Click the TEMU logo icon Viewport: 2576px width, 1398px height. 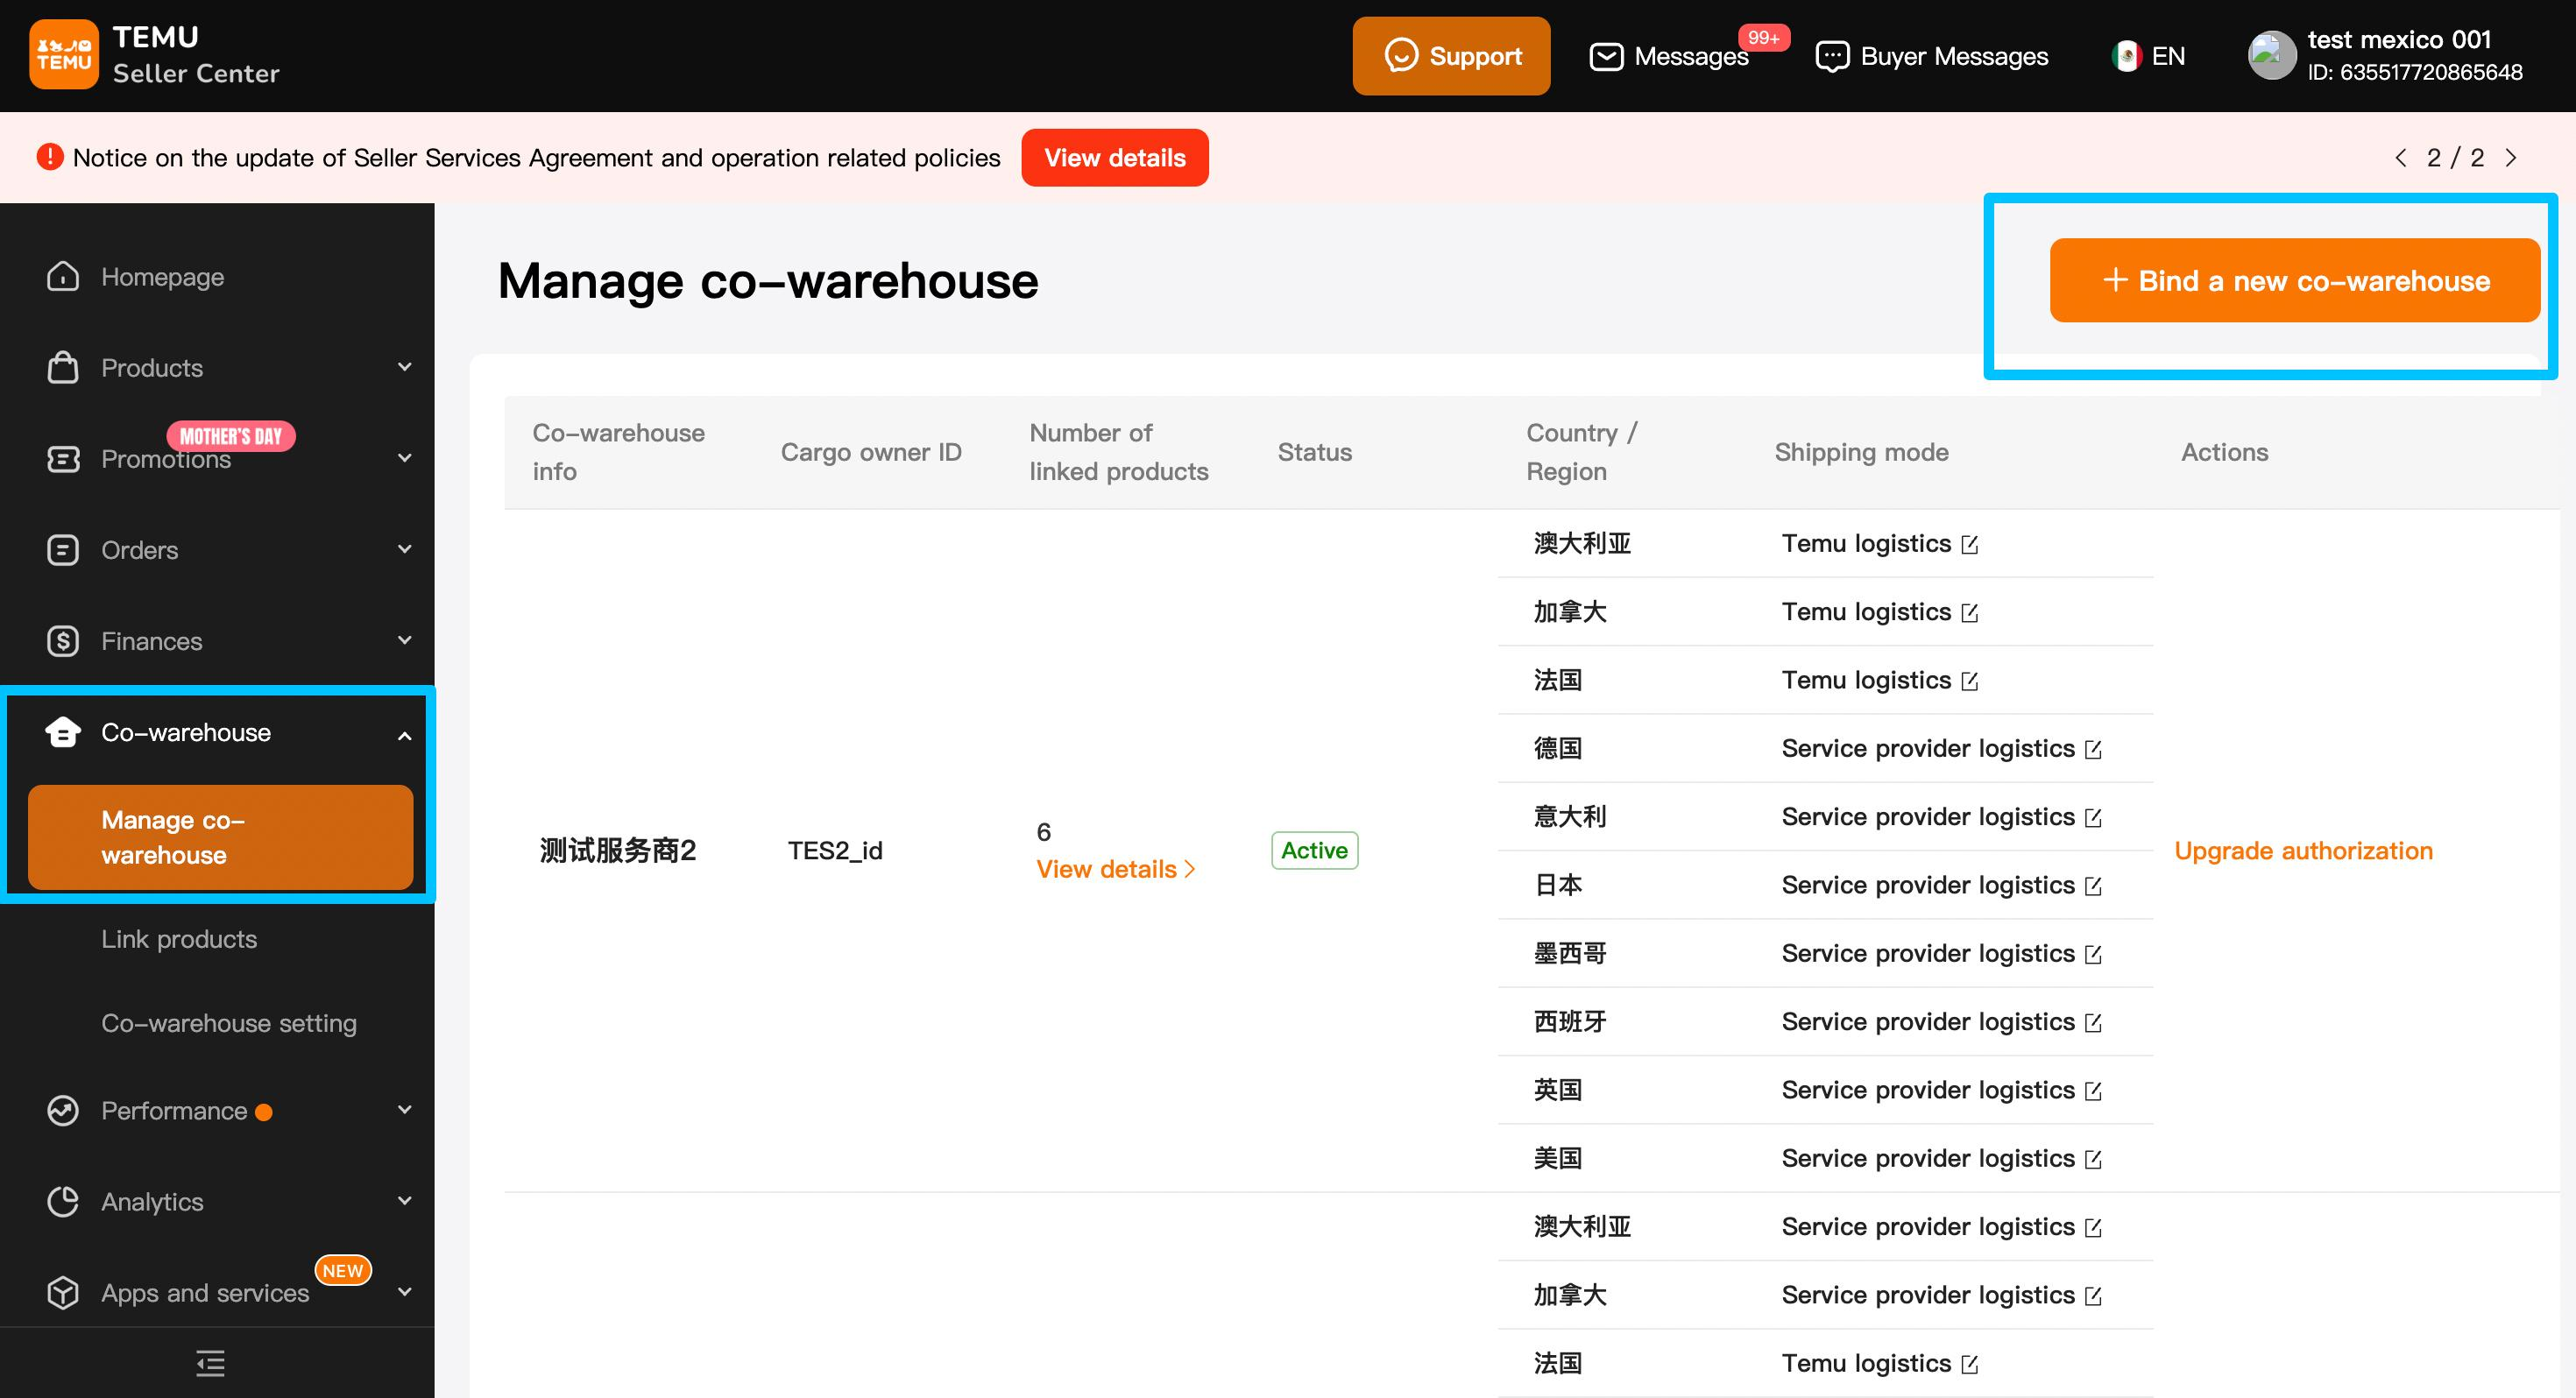tap(63, 54)
